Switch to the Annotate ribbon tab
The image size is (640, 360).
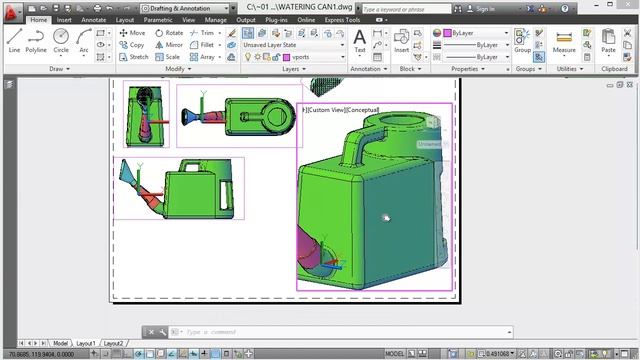coord(93,20)
